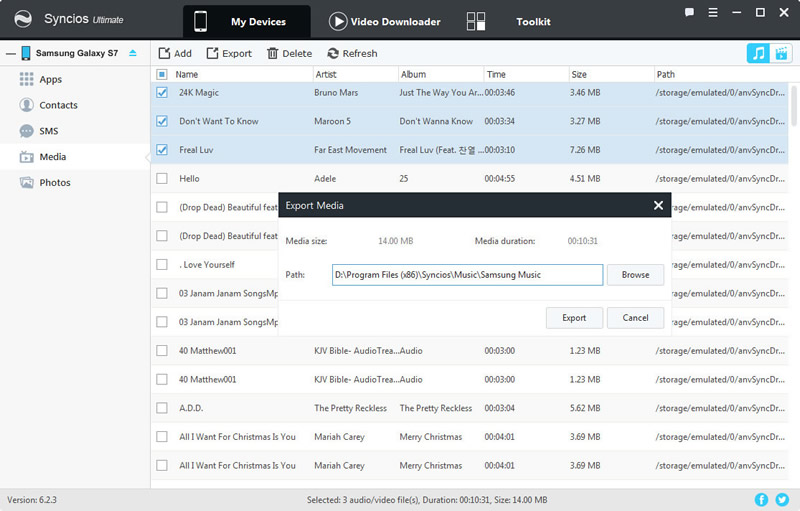Viewport: 800px width, 511px height.
Task: Click the Apps grid icon
Action: point(27,79)
